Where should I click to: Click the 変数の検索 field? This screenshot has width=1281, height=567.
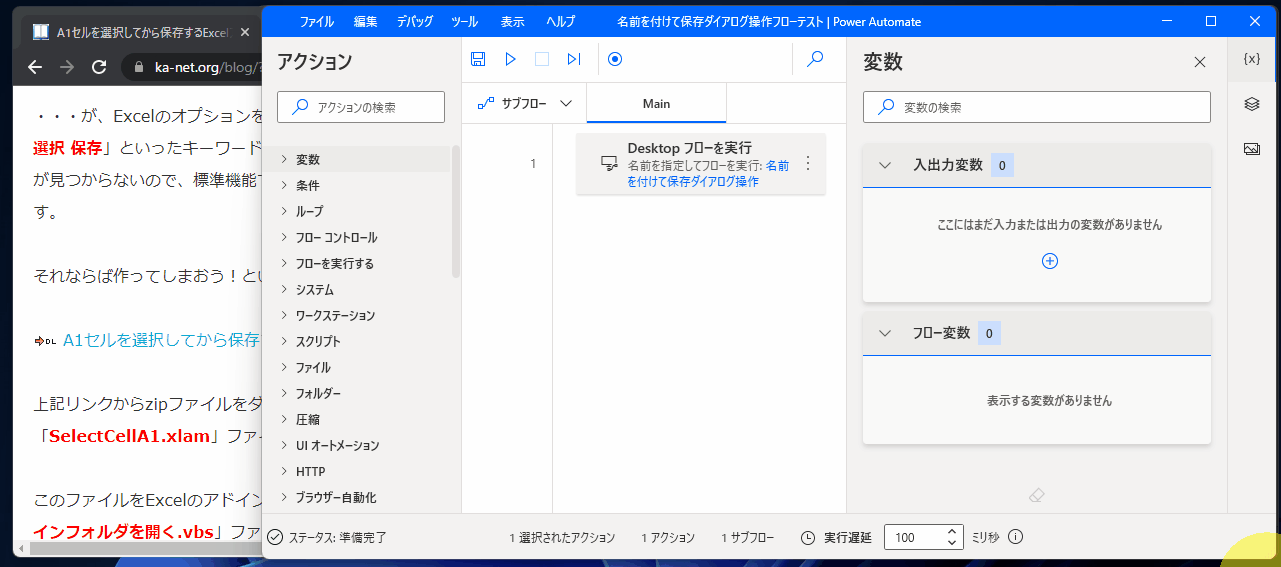1037,107
